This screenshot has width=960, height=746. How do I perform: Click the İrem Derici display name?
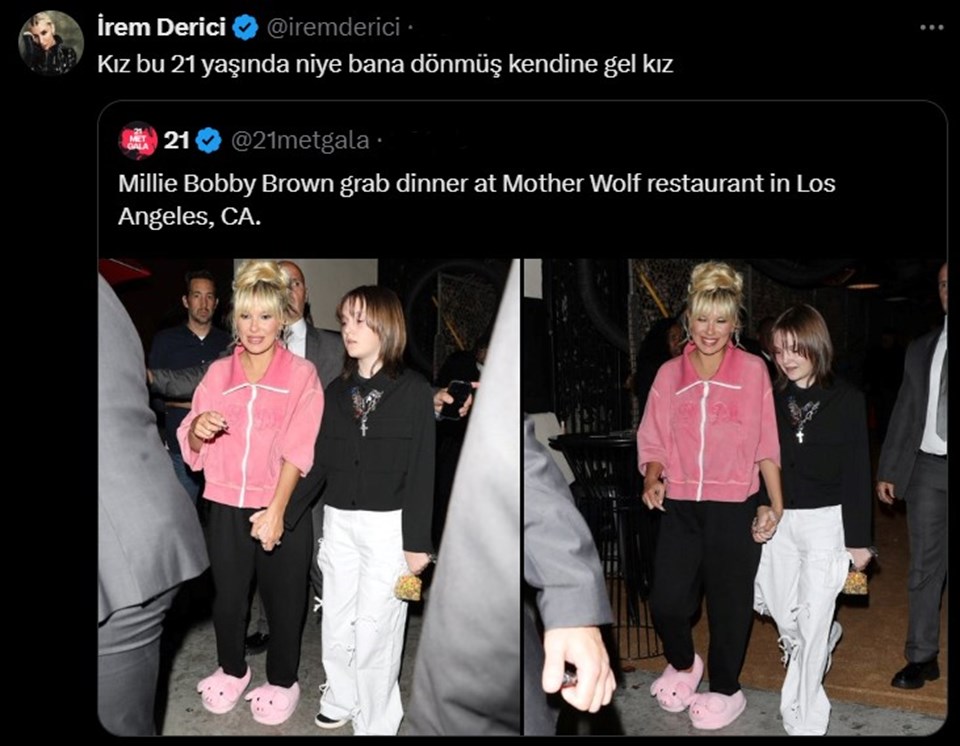click(x=161, y=28)
